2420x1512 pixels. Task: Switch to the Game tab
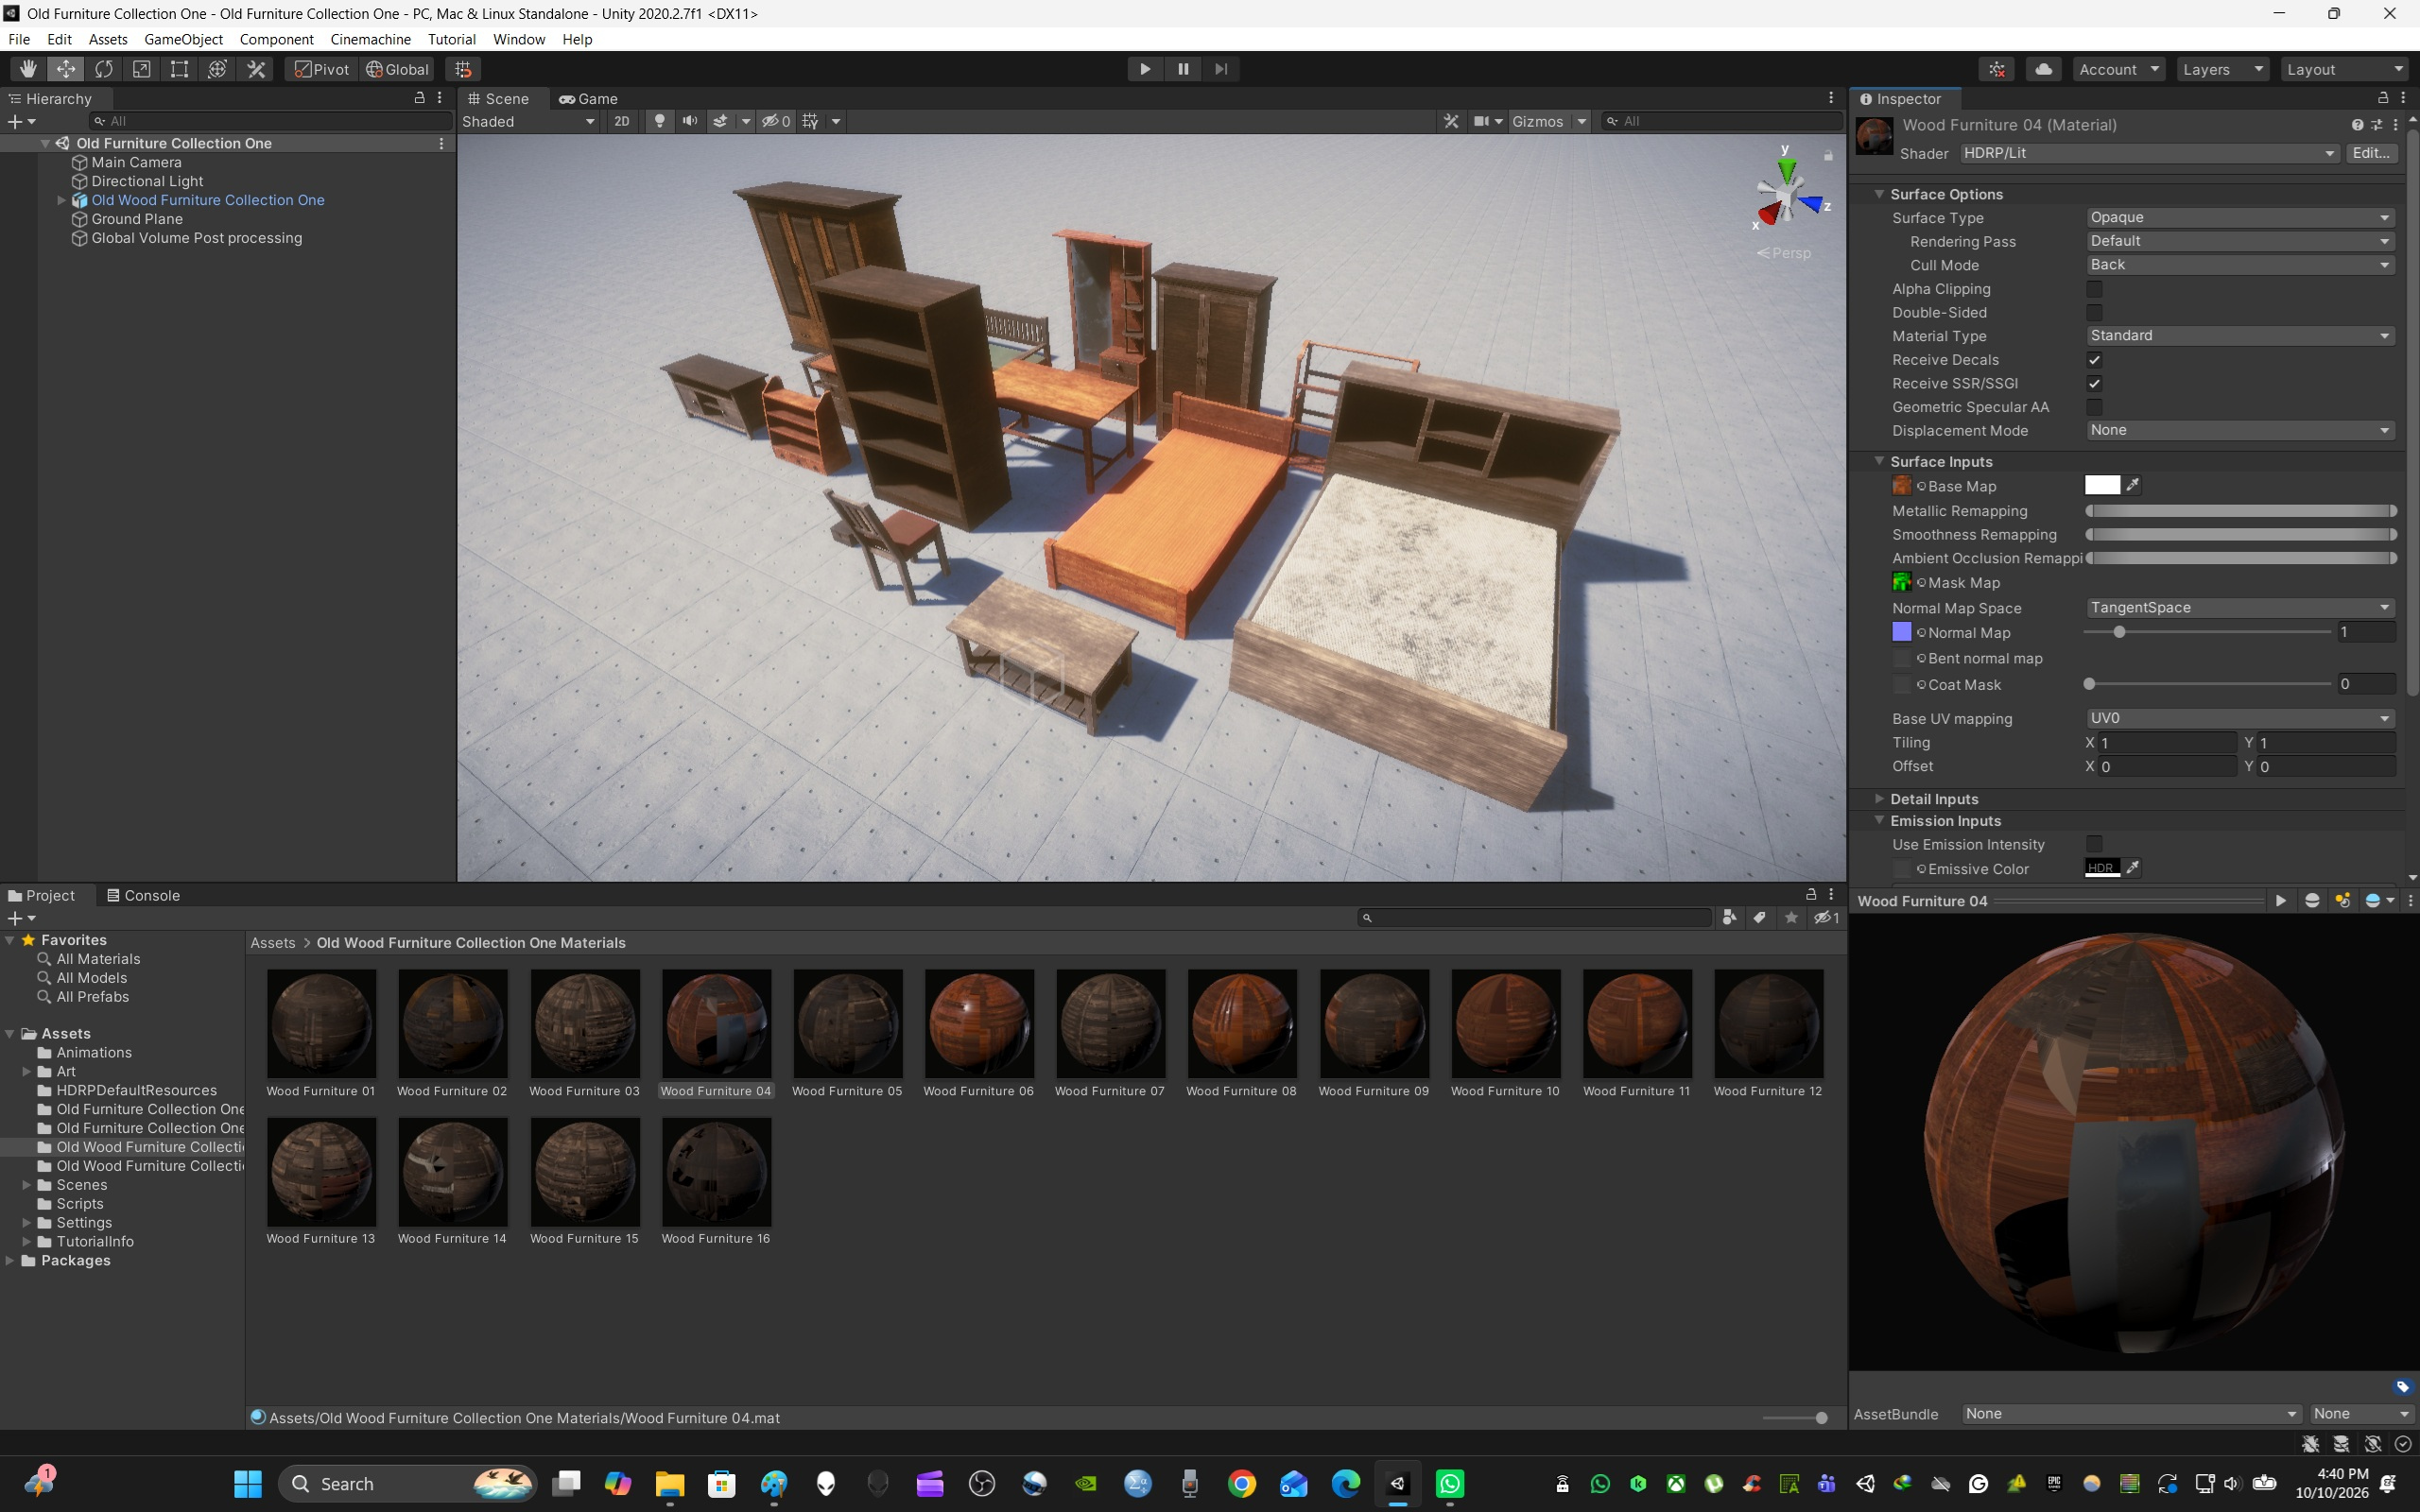coord(588,98)
